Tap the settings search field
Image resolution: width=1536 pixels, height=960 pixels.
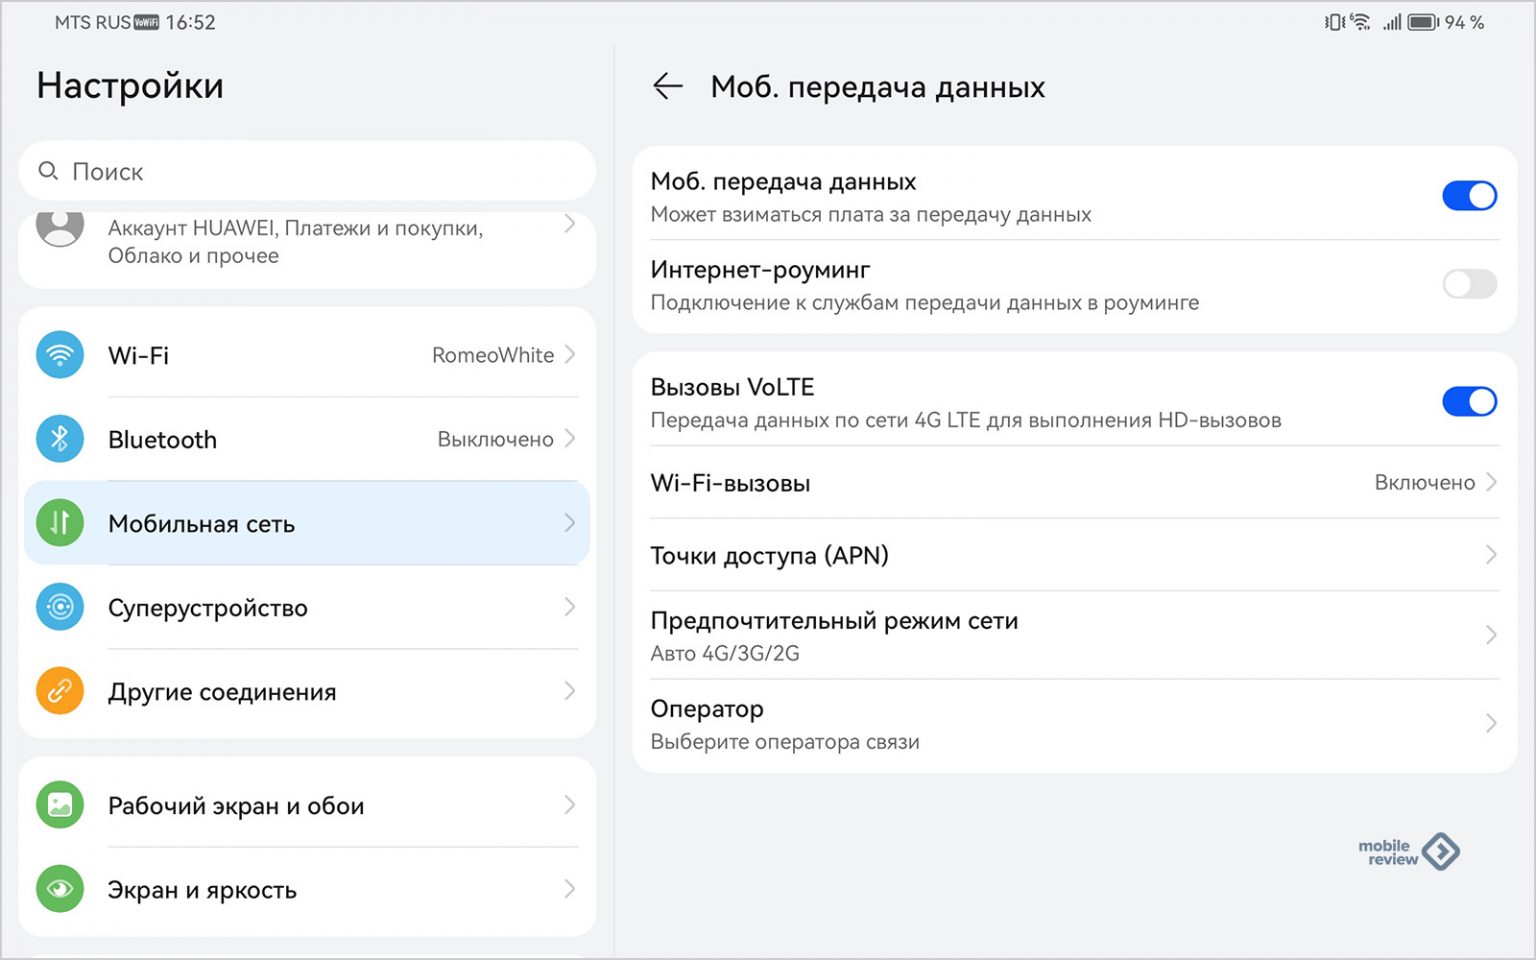pyautogui.click(x=307, y=172)
